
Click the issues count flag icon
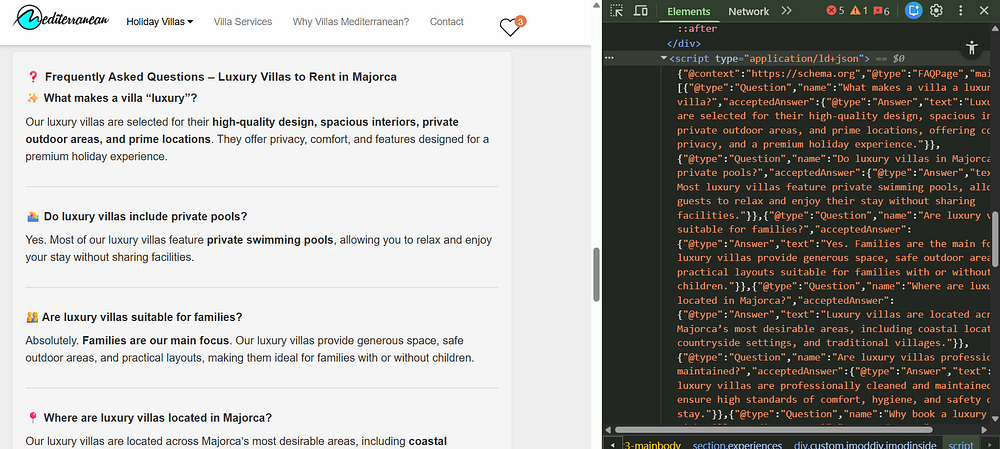coord(882,11)
